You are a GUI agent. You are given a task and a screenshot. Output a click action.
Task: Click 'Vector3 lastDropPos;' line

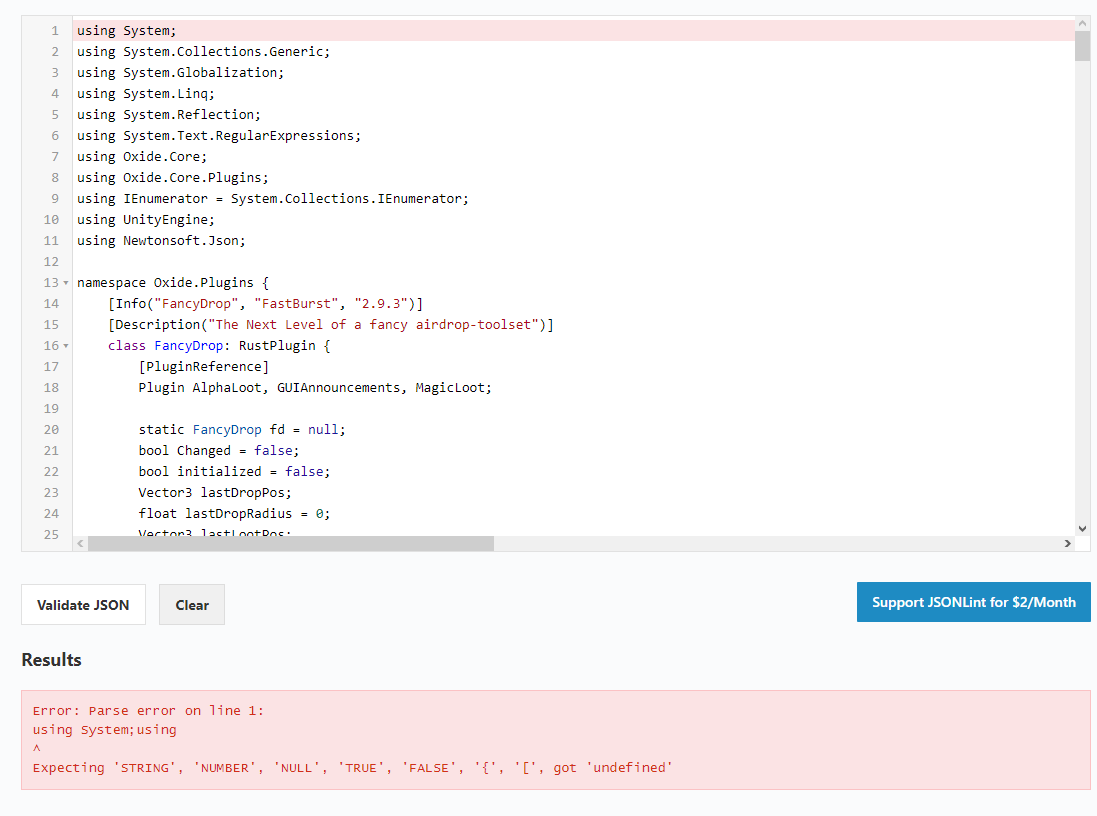(x=215, y=493)
